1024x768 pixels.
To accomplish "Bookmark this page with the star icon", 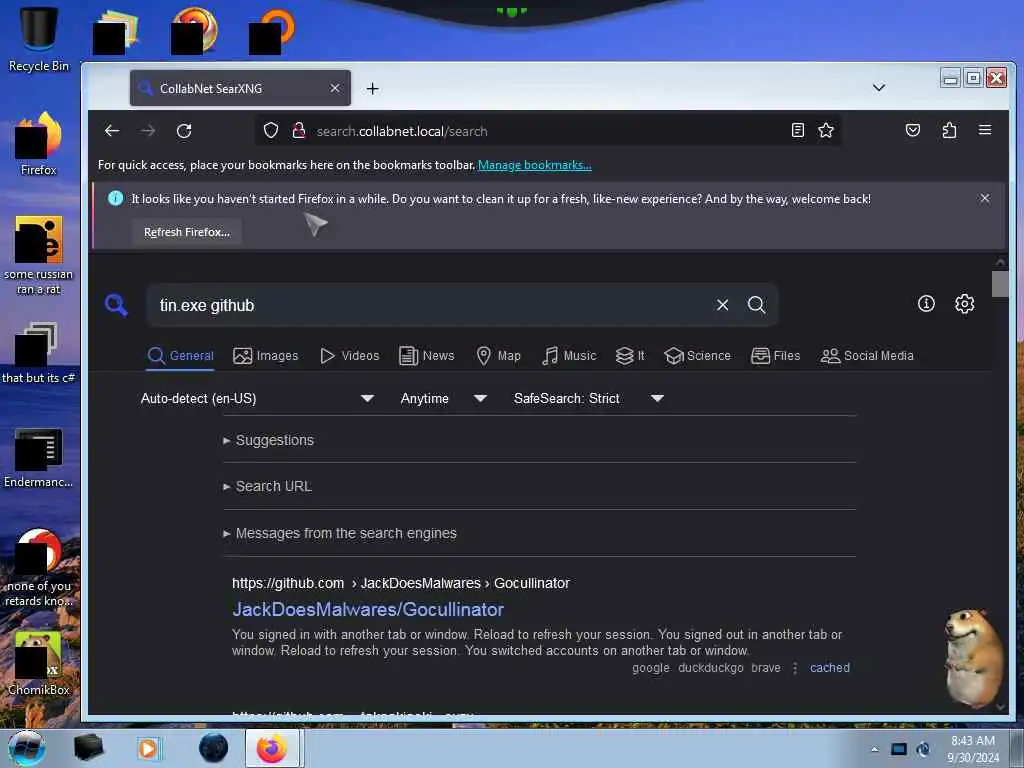I will click(826, 130).
